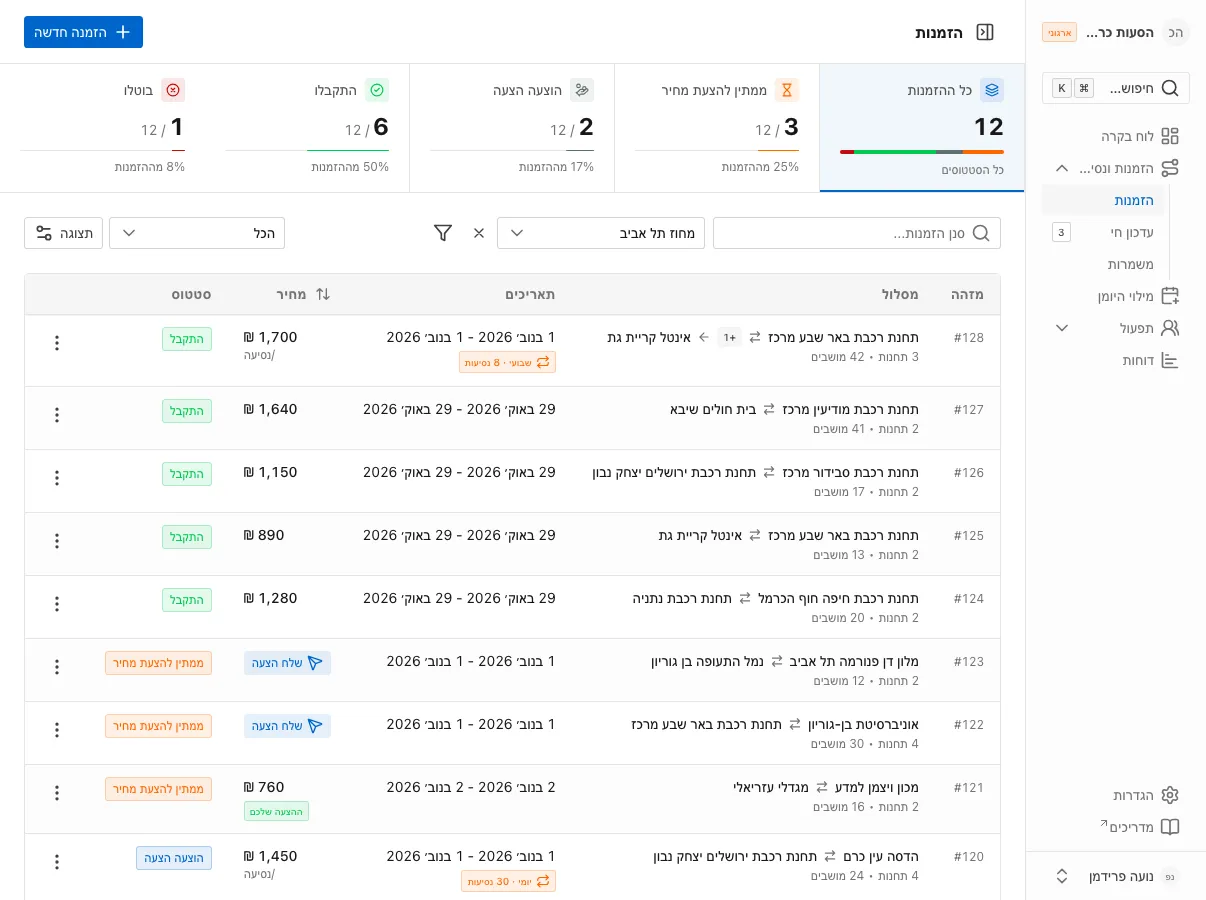Open the three-dot menu for order #120
The image size is (1206, 900).
pos(57,862)
